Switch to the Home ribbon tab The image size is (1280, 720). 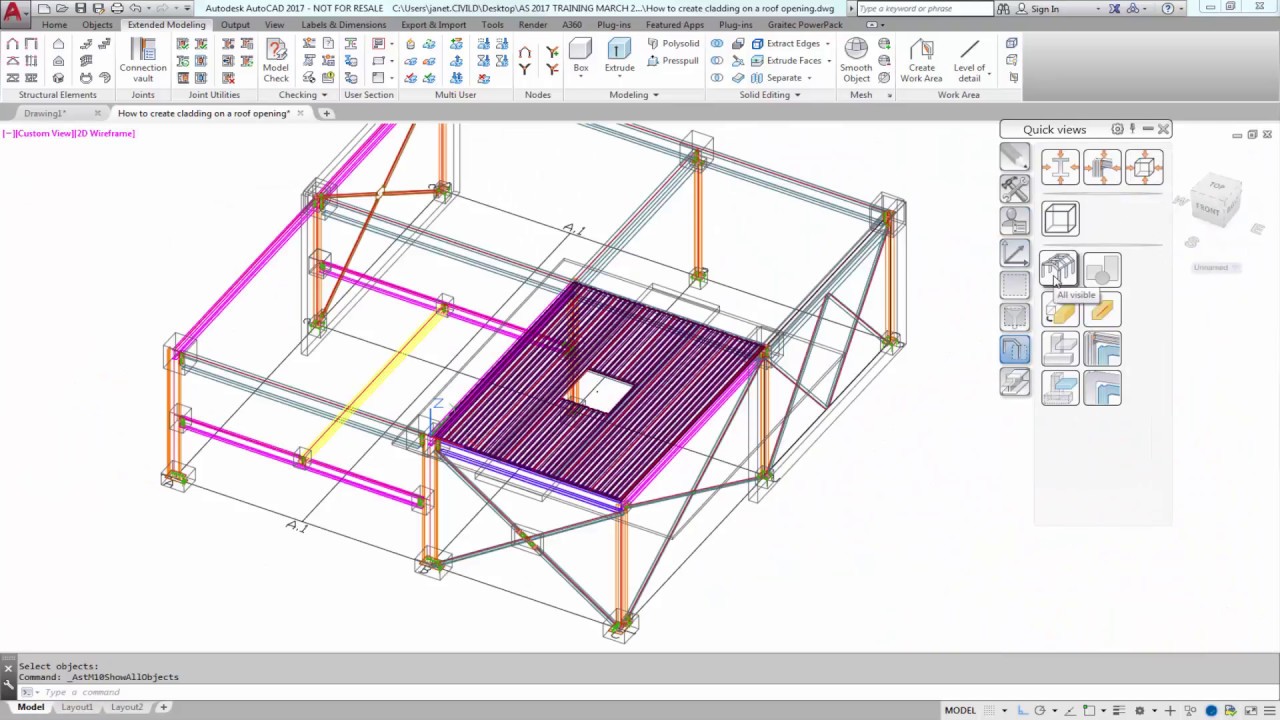point(55,25)
